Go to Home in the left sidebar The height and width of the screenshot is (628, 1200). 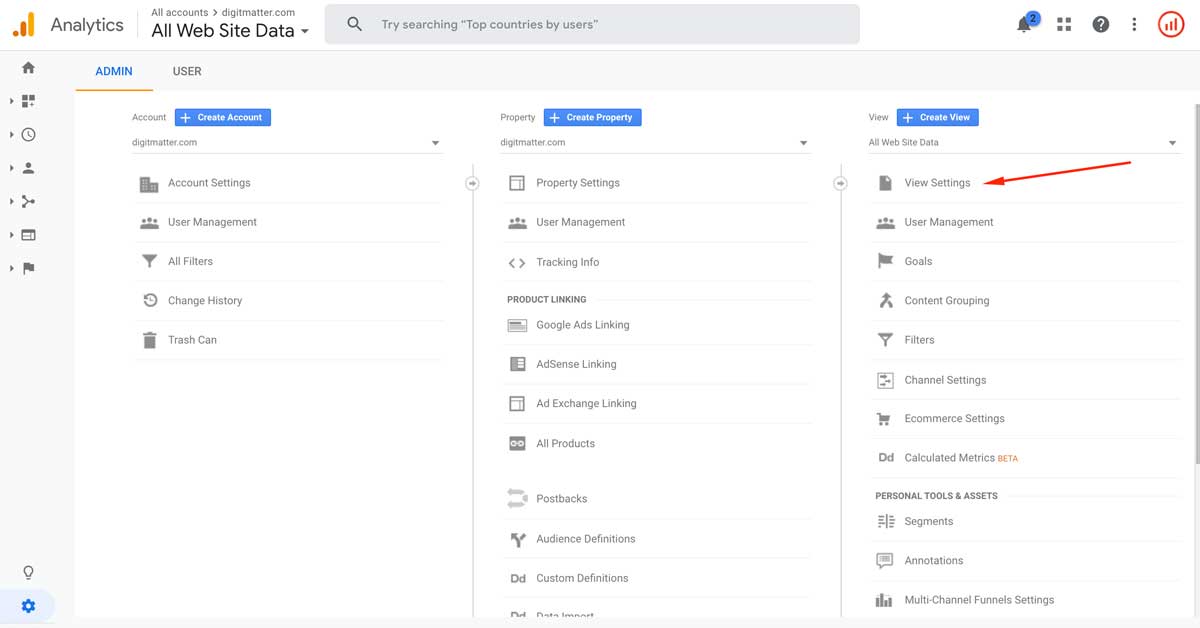pos(28,68)
